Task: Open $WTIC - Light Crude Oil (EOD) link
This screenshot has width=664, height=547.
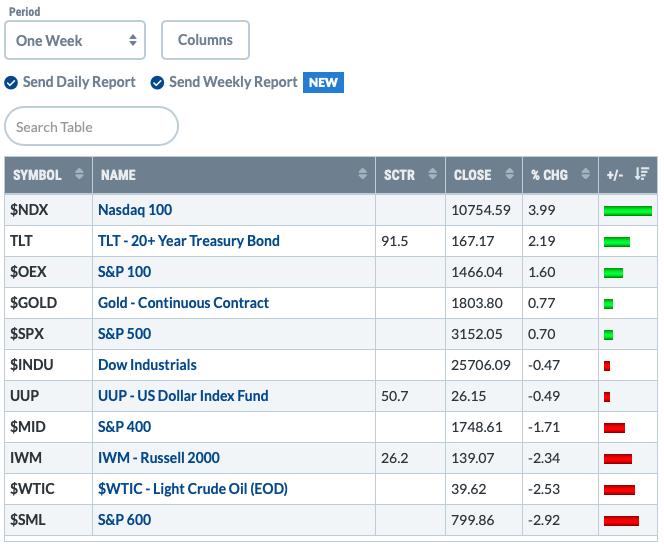Action: coord(193,489)
